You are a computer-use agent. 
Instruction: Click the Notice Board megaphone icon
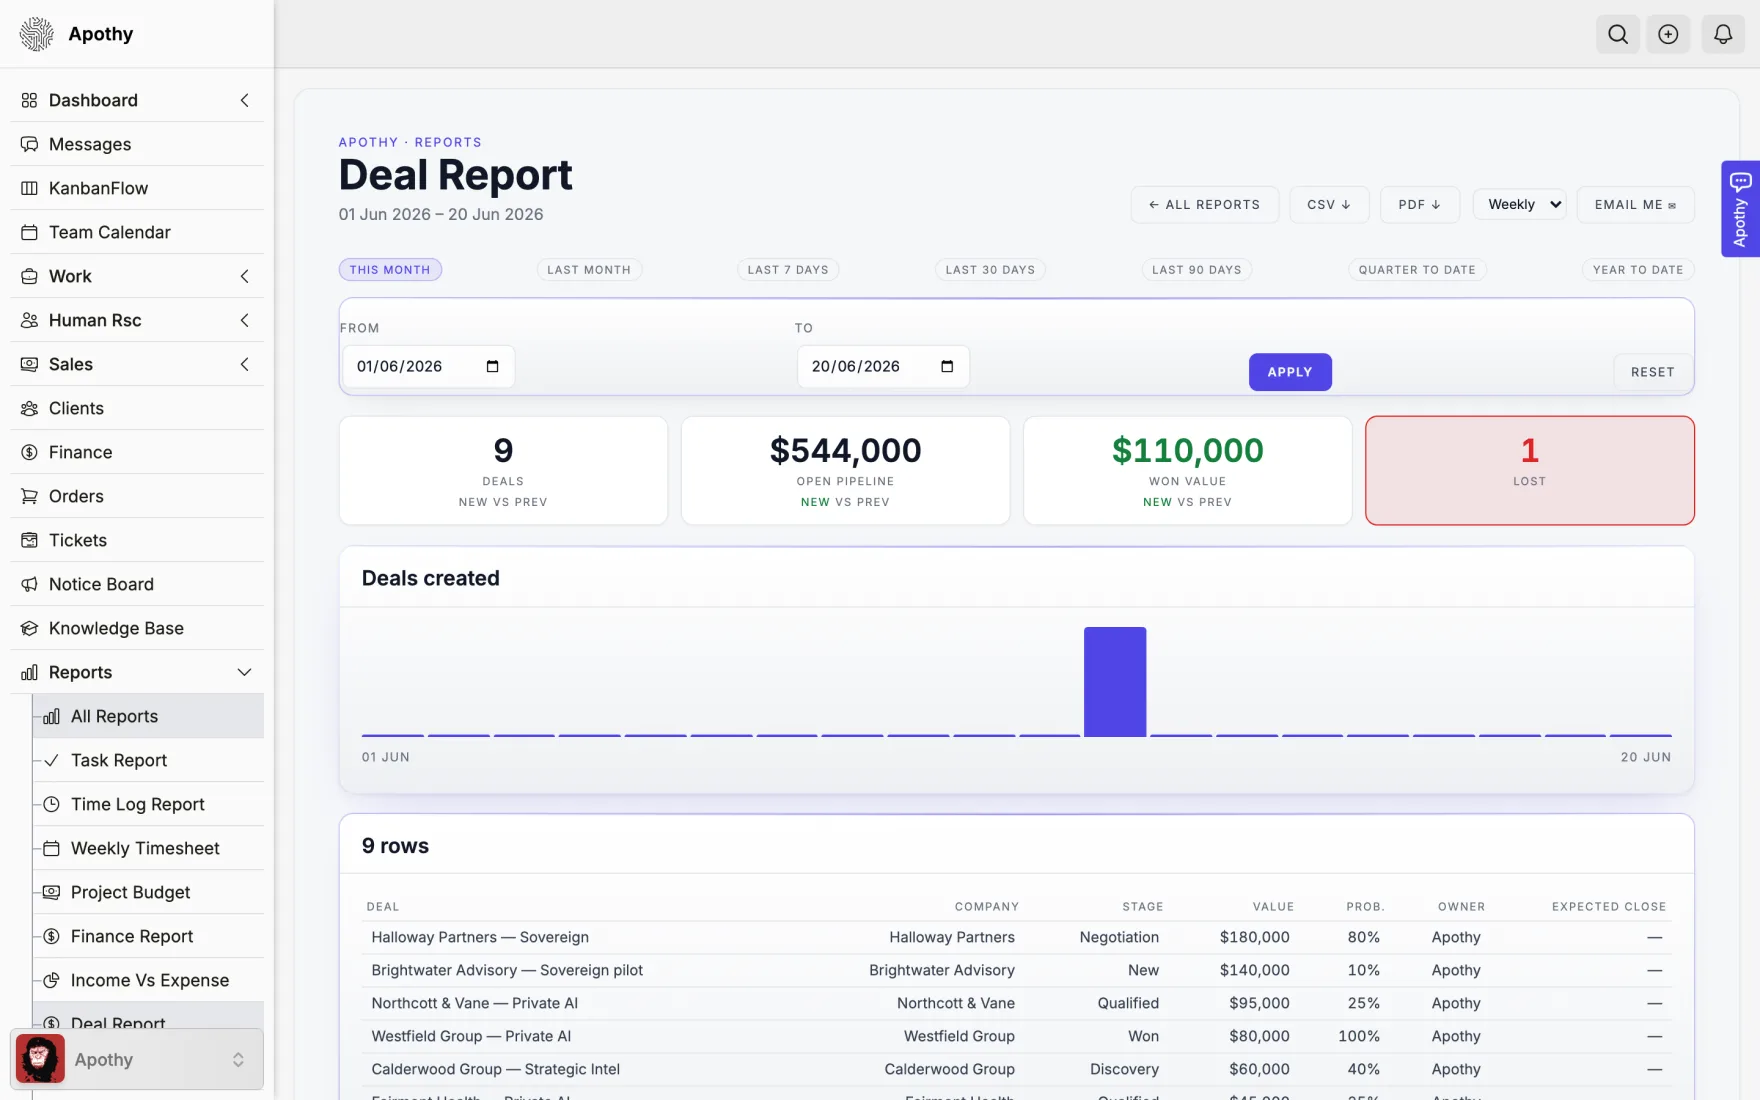[x=29, y=584]
